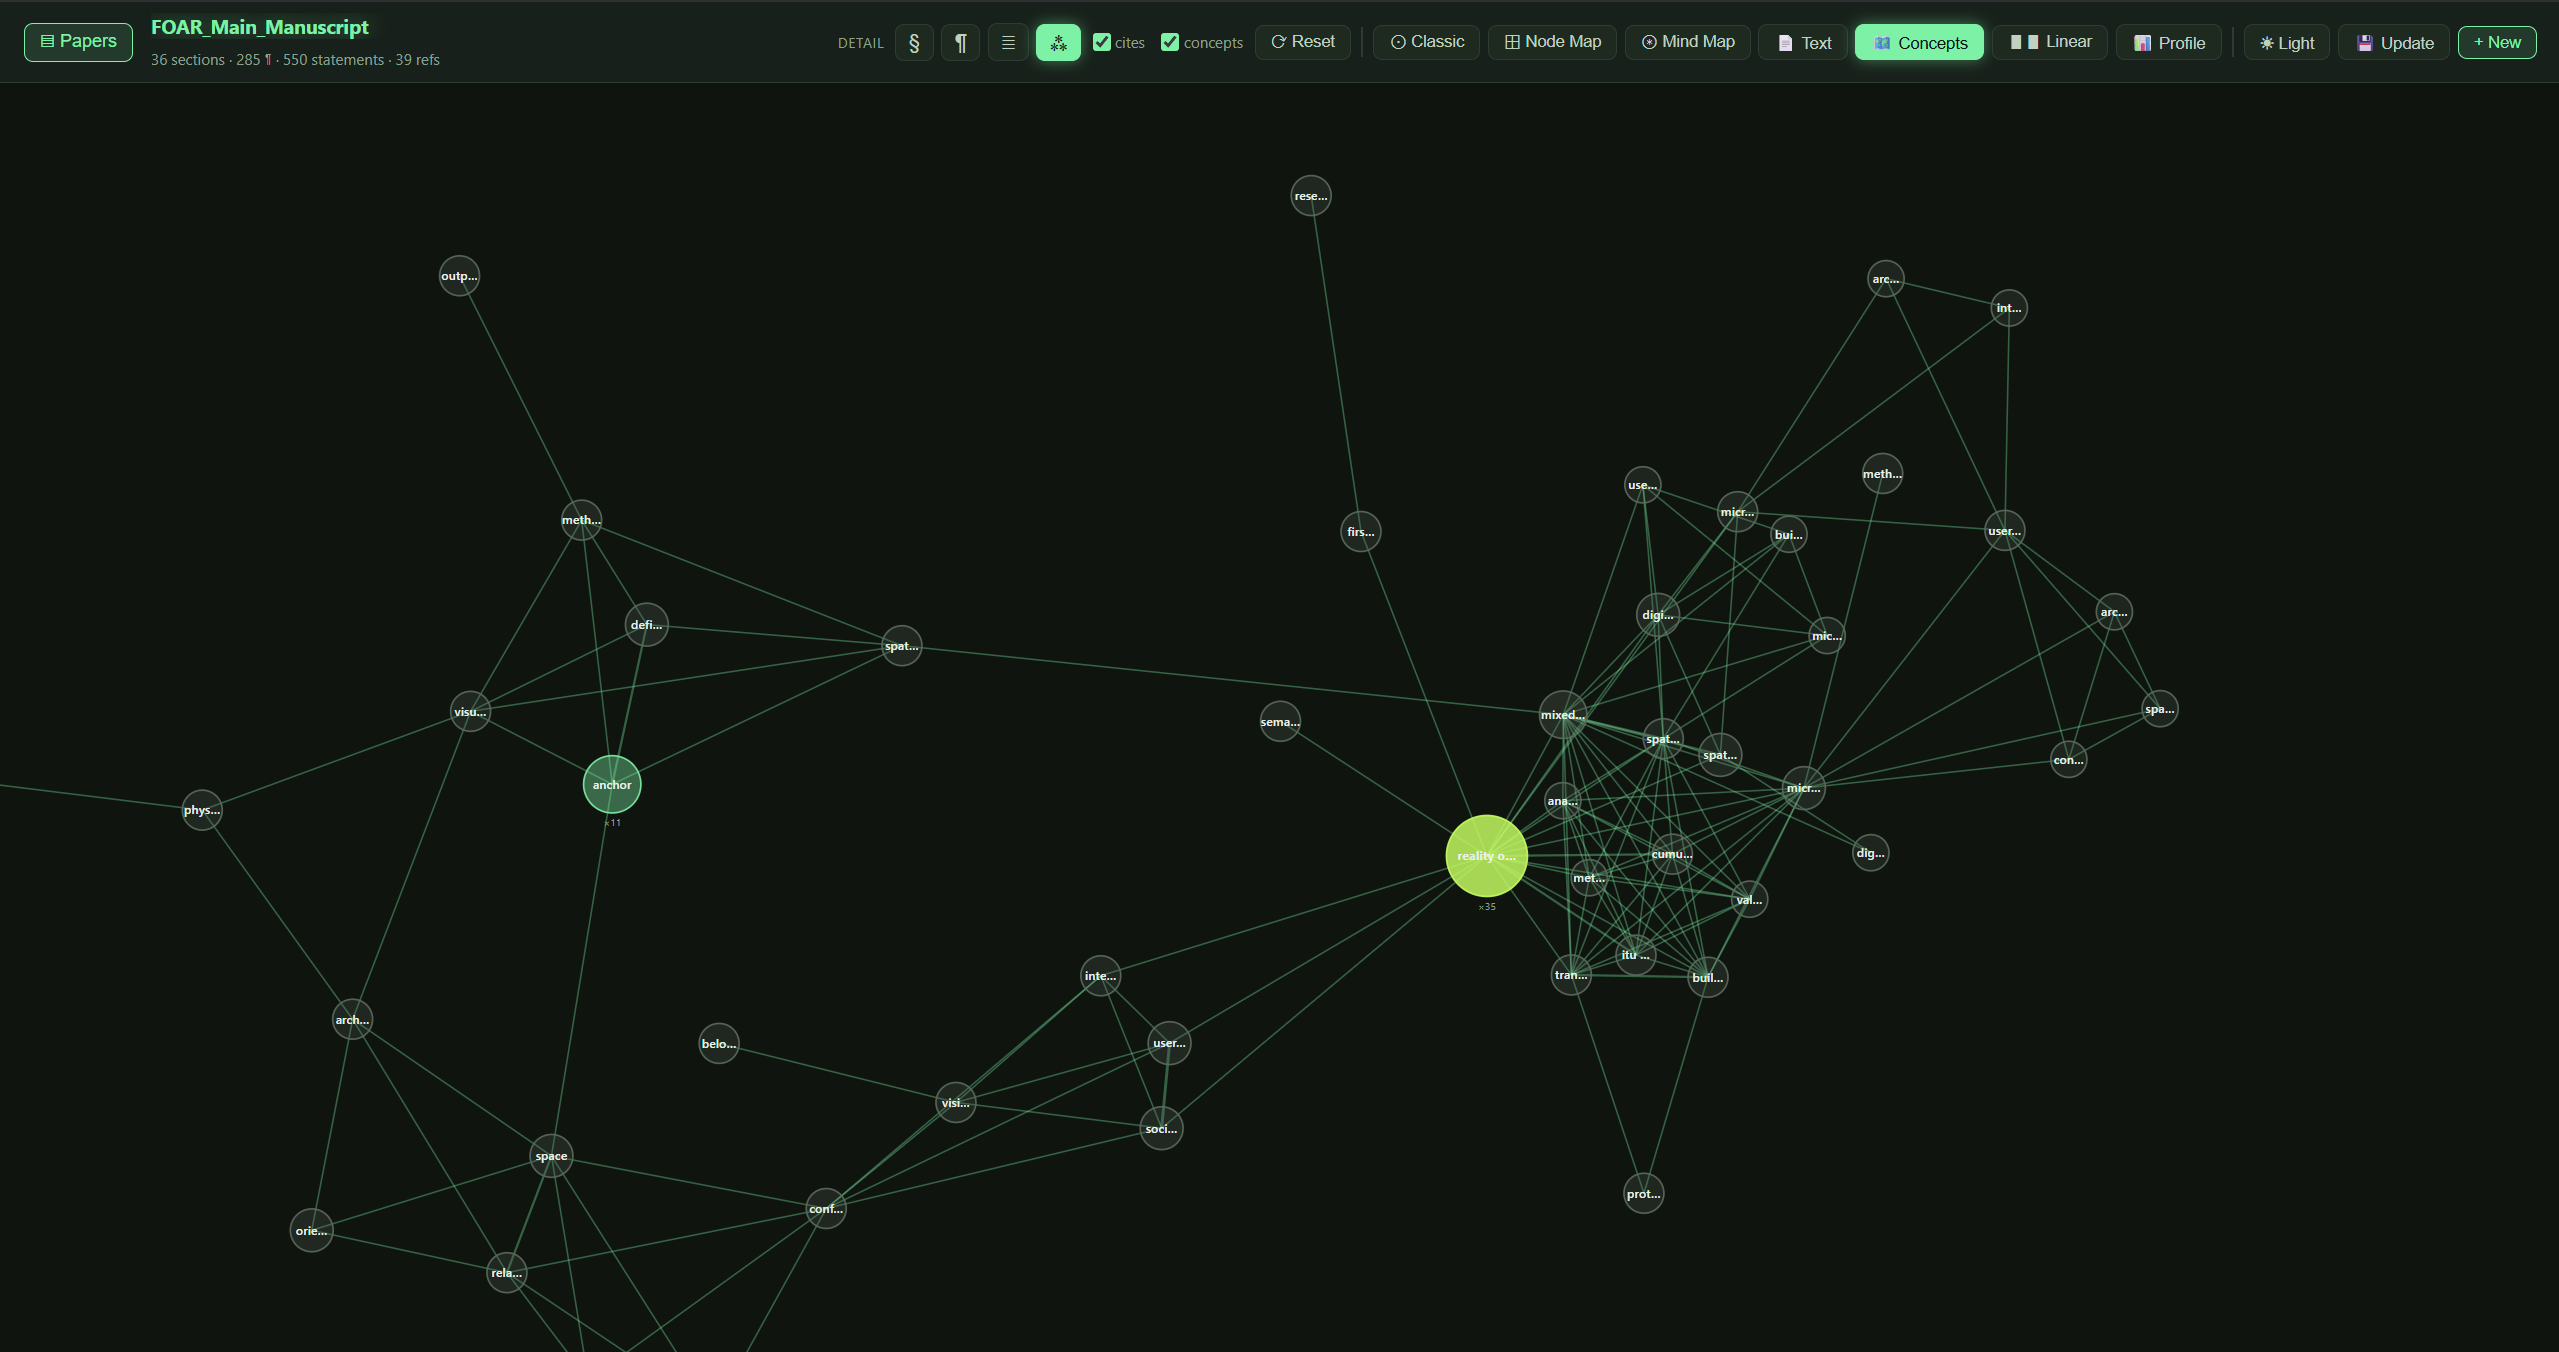Click the 'visi...' concept node
2559x1352 pixels.
coord(955,1103)
